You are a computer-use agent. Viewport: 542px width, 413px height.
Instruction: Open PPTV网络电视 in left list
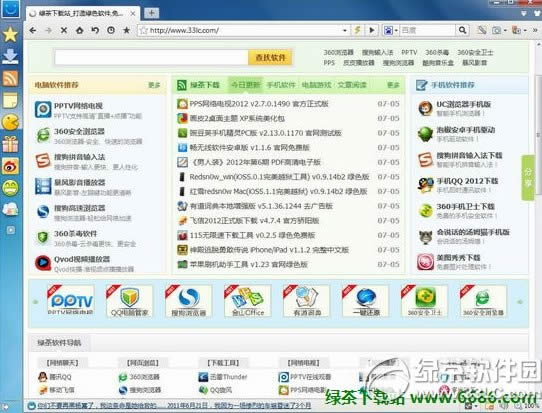point(78,106)
